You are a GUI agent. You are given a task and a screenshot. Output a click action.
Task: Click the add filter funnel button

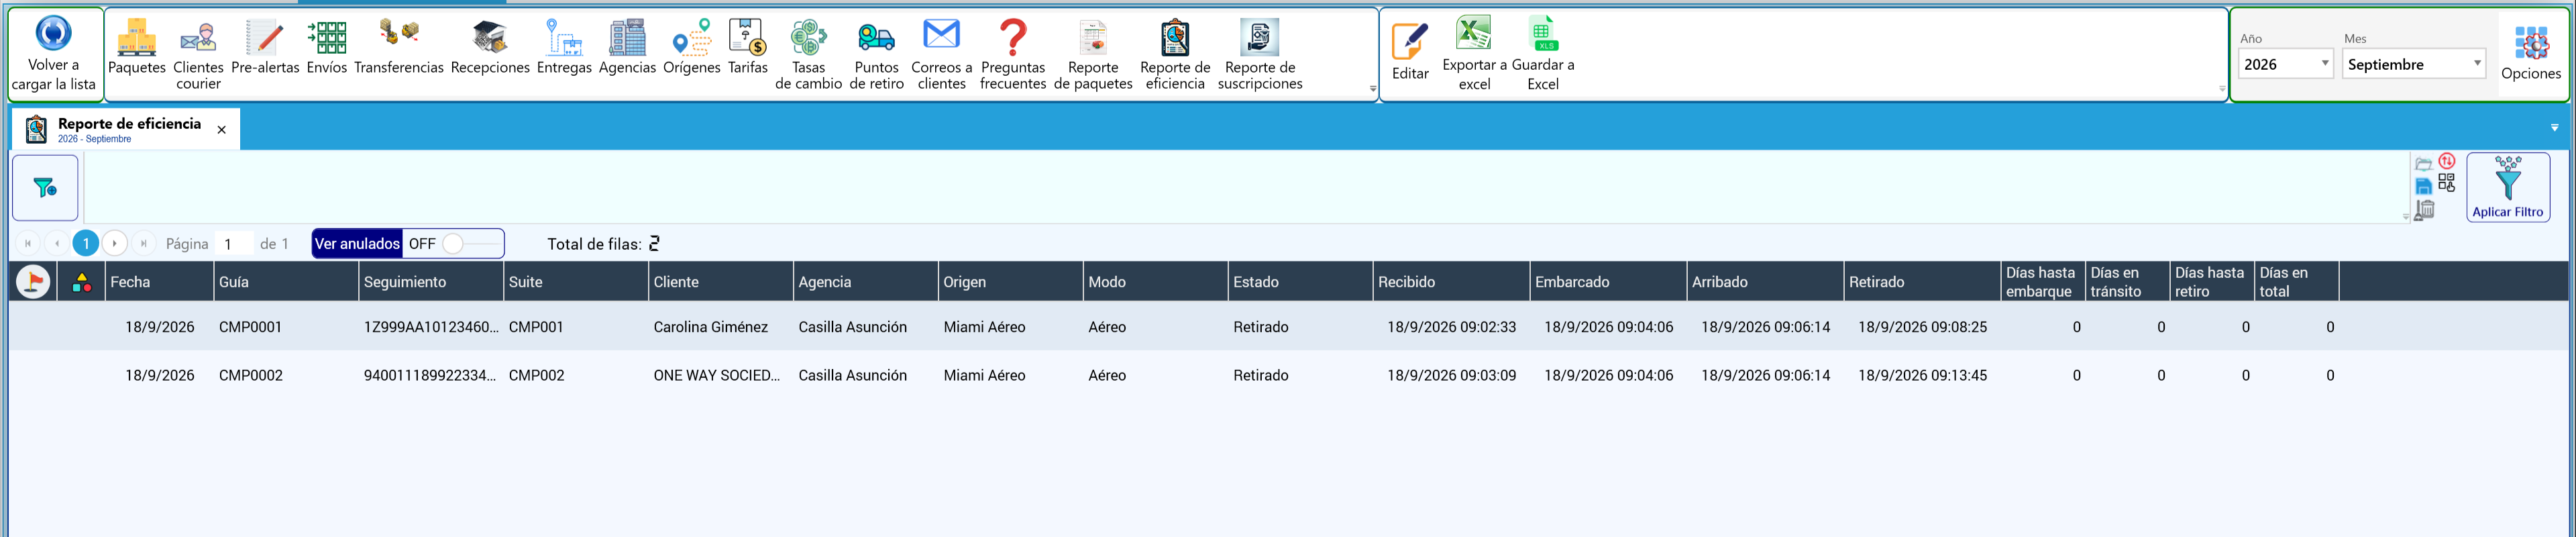pyautogui.click(x=45, y=188)
